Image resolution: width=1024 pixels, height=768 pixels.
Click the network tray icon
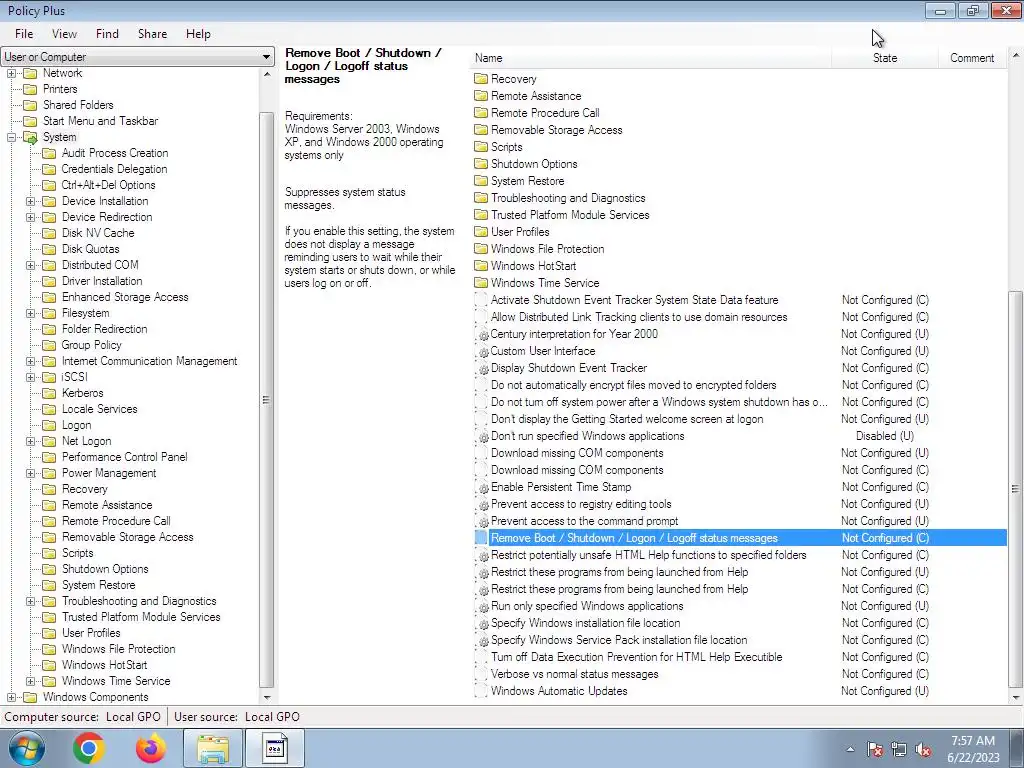899,750
